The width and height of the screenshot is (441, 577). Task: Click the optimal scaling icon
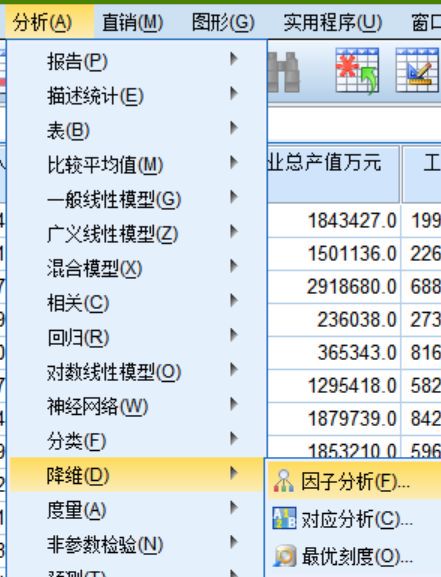point(284,556)
